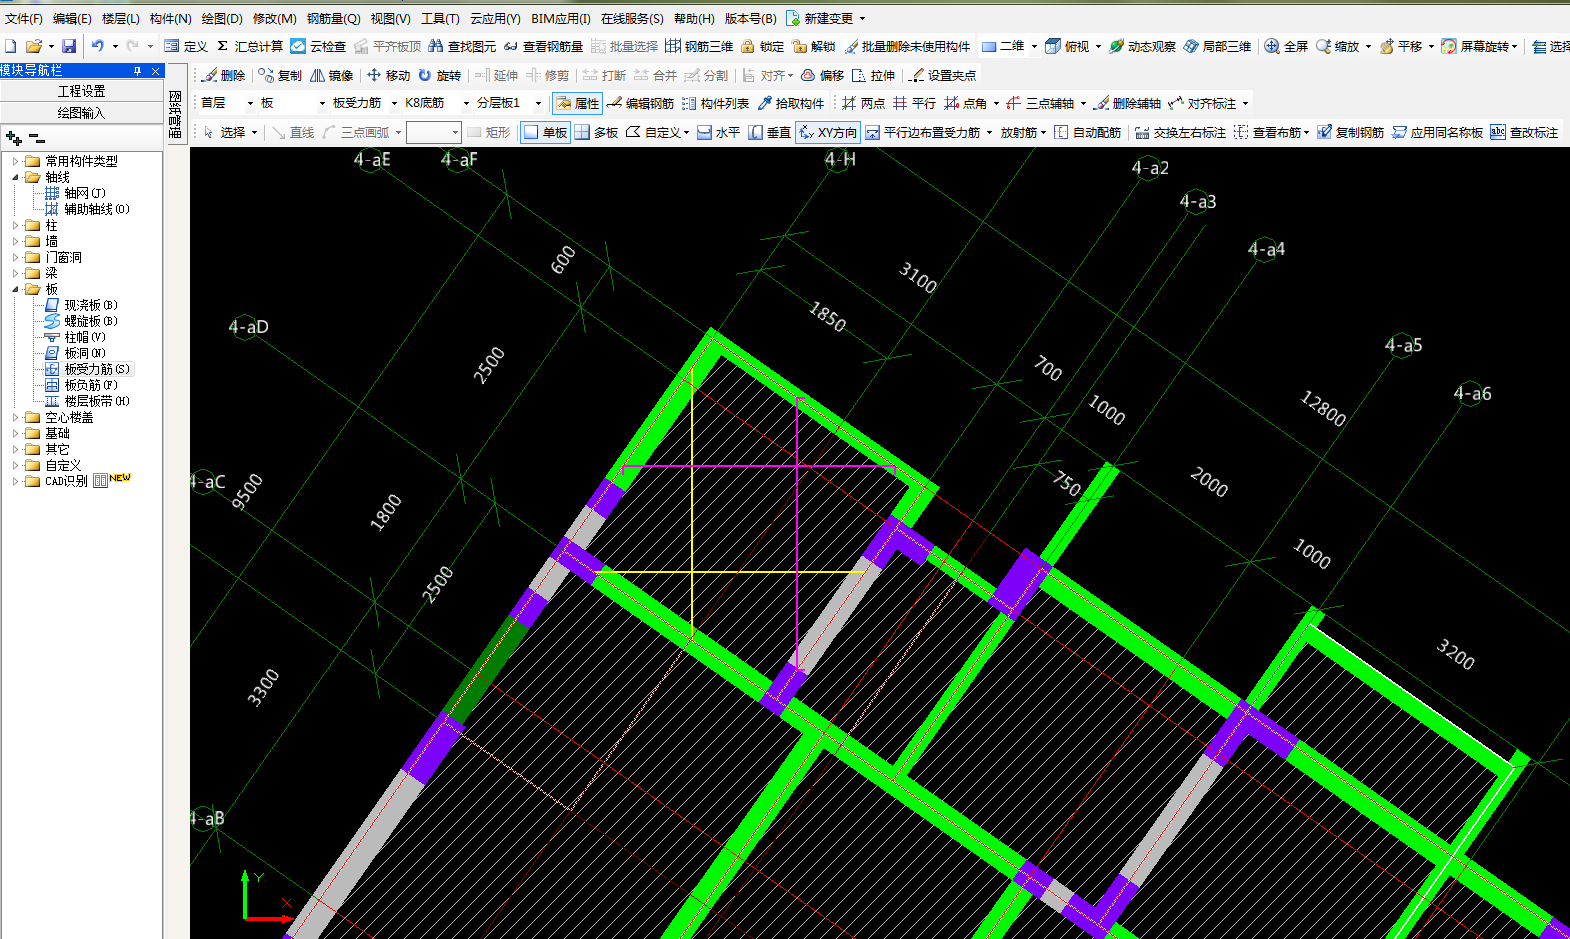Pin the 模块导航栏 panel

(138, 71)
